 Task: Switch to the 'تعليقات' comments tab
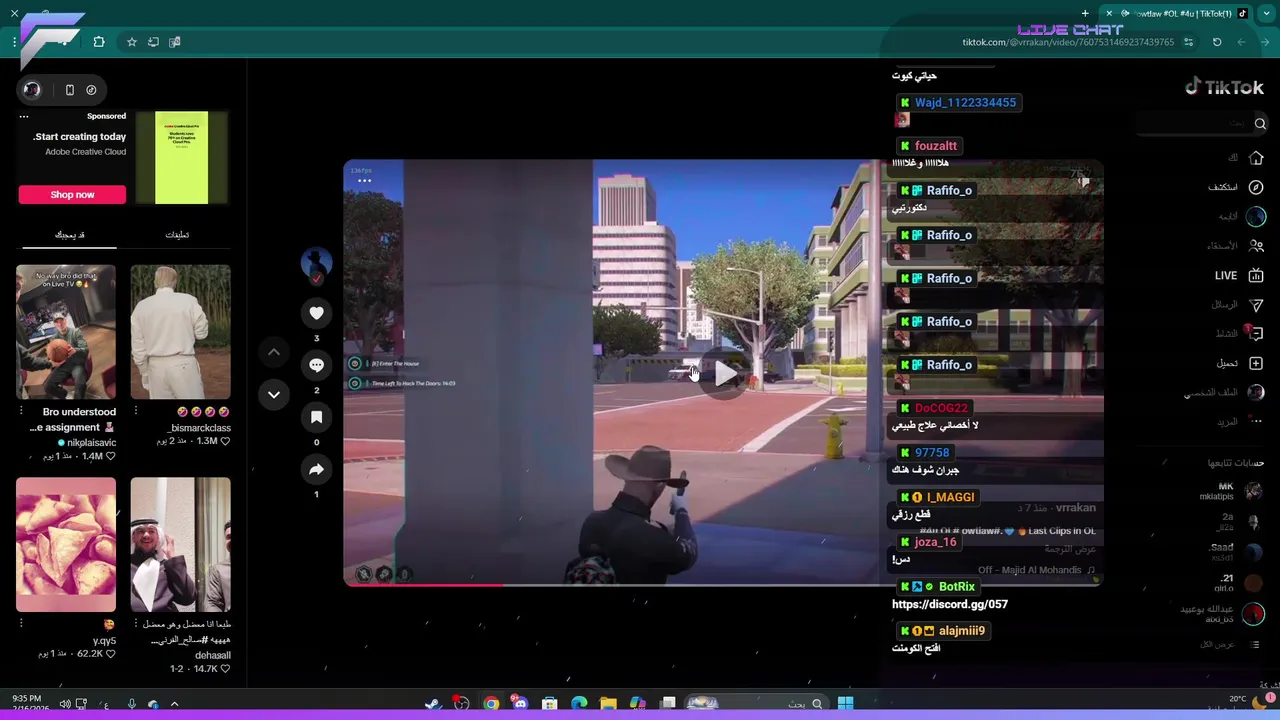click(x=177, y=235)
